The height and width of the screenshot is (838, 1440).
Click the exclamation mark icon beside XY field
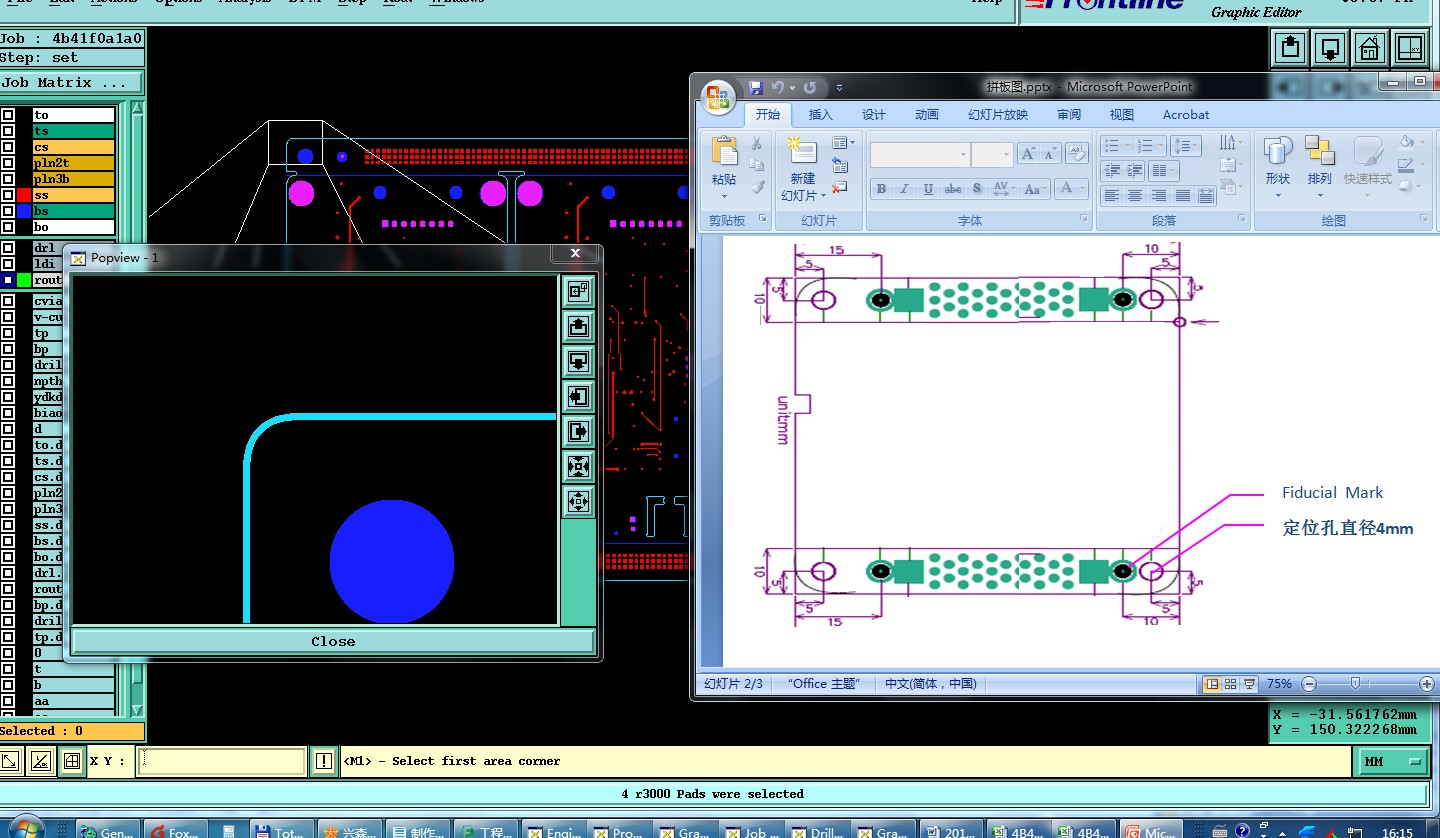(323, 761)
